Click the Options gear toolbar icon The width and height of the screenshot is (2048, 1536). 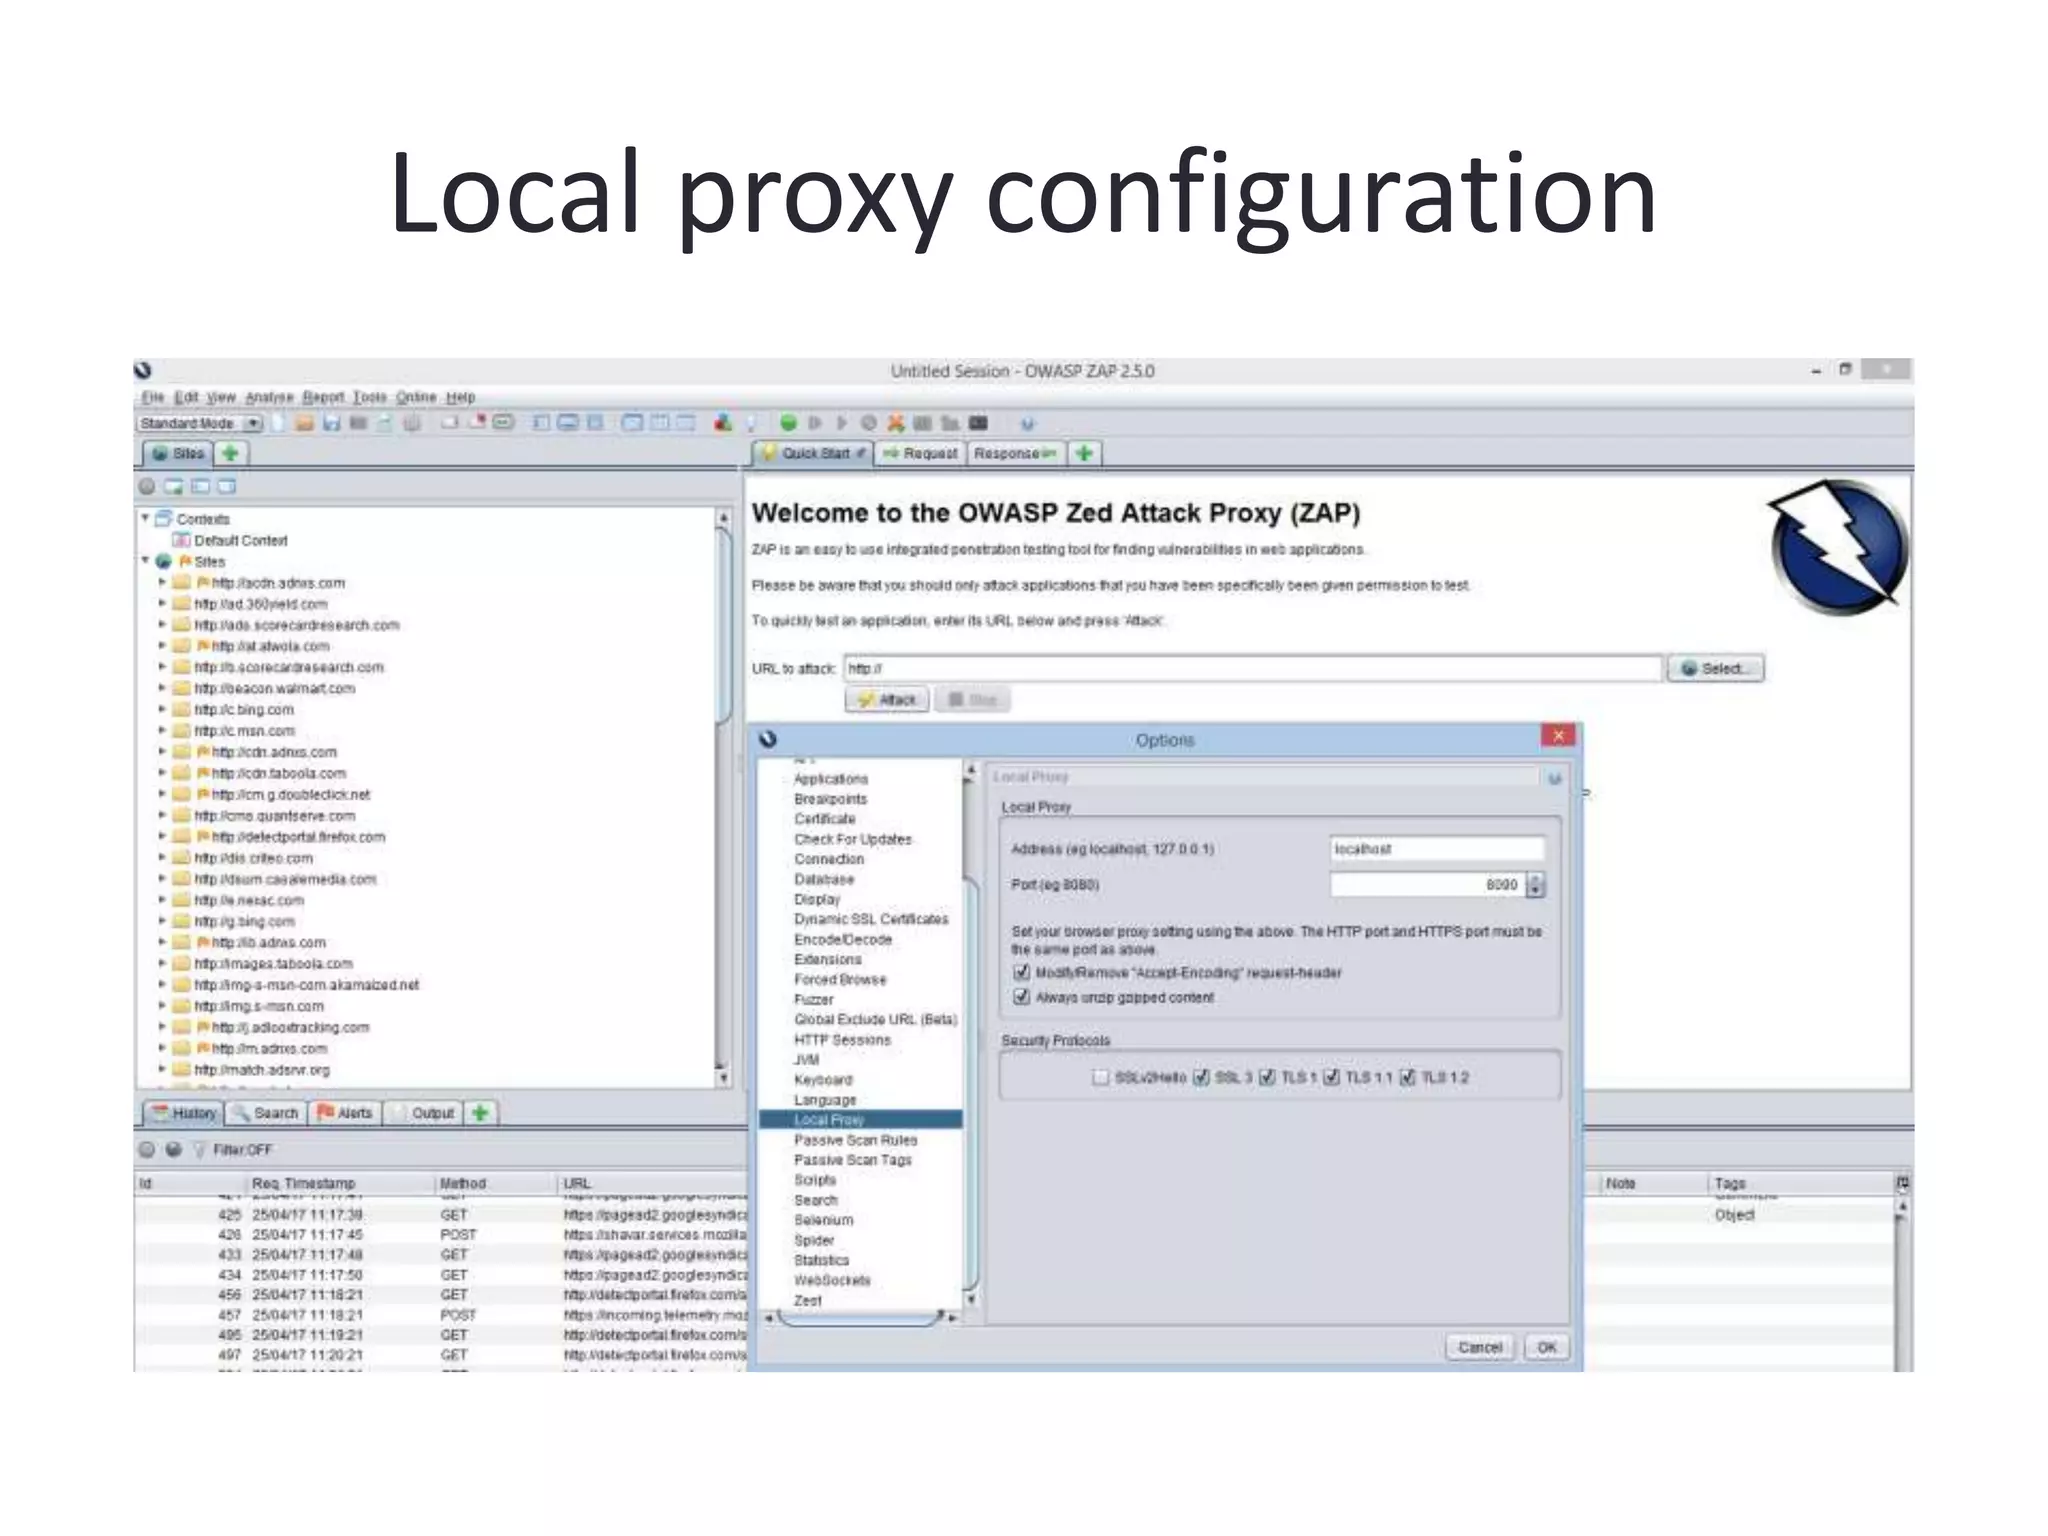[411, 423]
